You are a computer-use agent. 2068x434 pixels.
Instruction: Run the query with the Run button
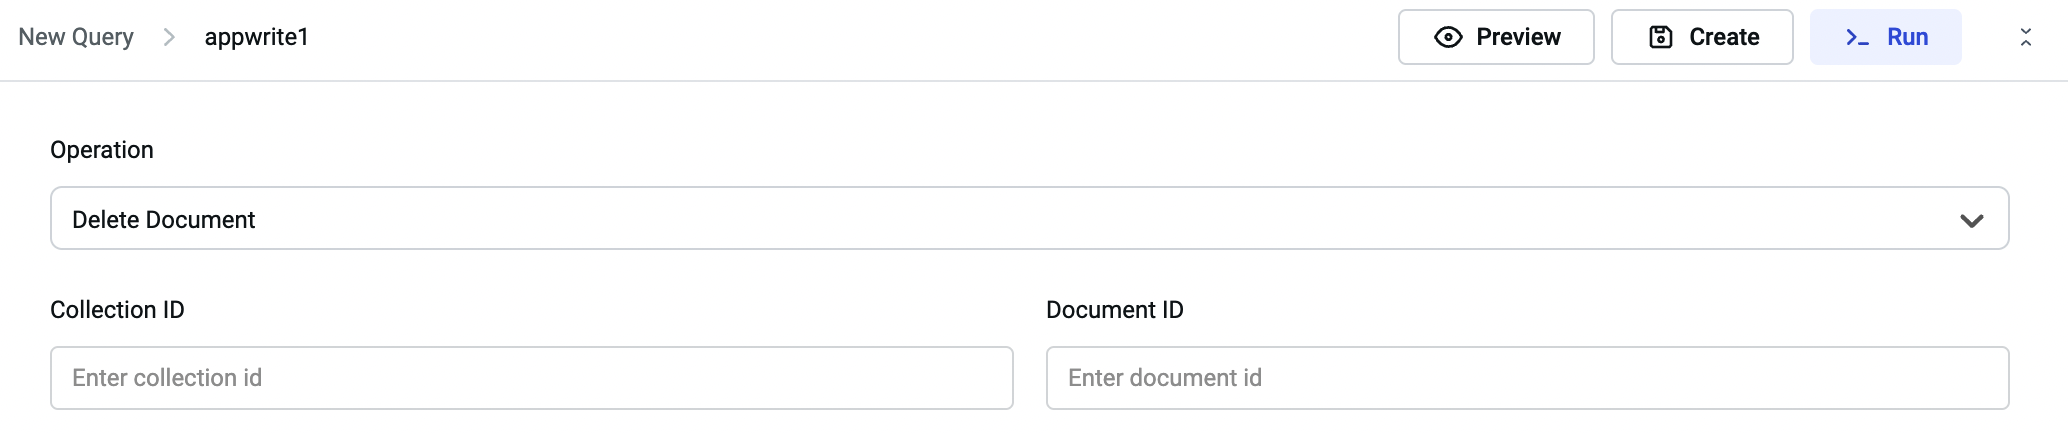coord(1886,37)
